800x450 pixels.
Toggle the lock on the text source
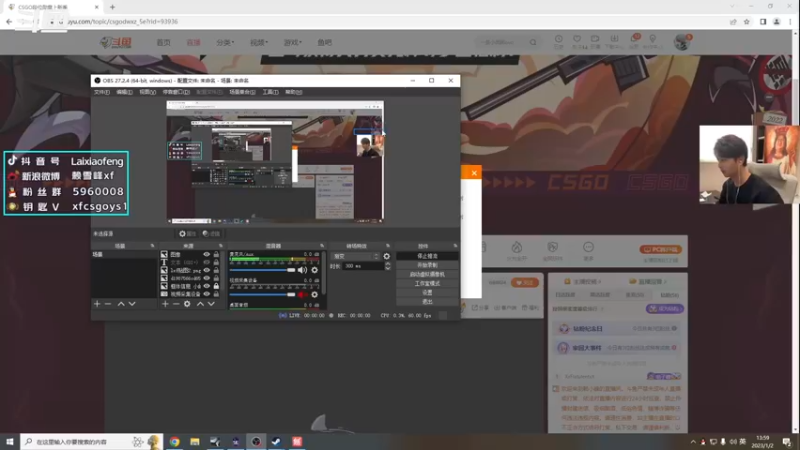[216, 262]
